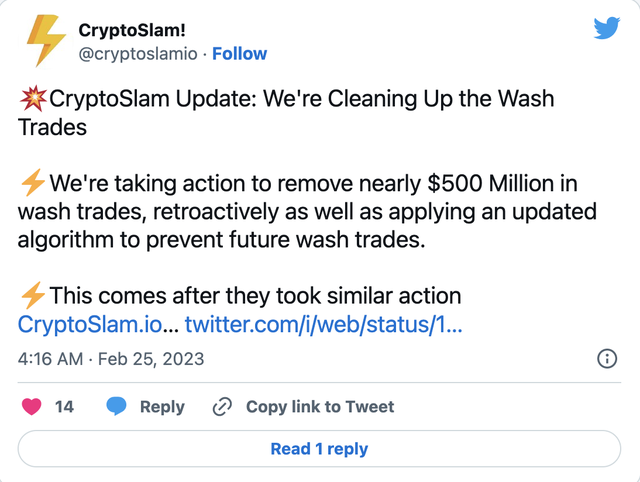Click the 4:16 AM Feb 25, 2023 timestamp
Viewport: 640px width, 482px height.
[111, 358]
